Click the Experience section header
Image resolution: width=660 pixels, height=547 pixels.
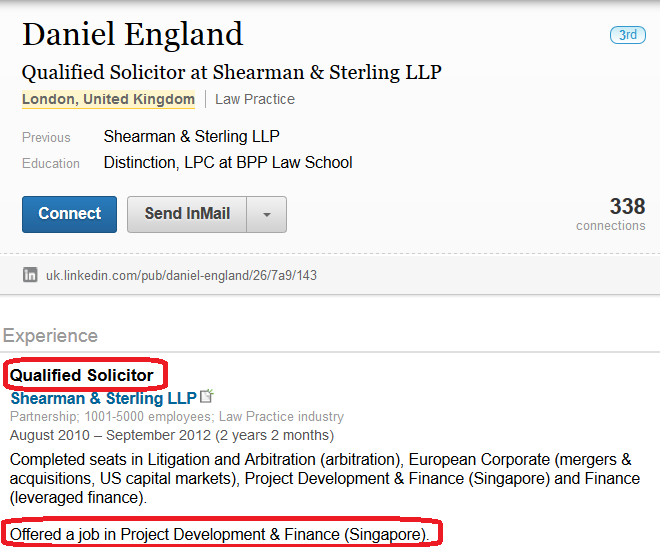pos(50,336)
